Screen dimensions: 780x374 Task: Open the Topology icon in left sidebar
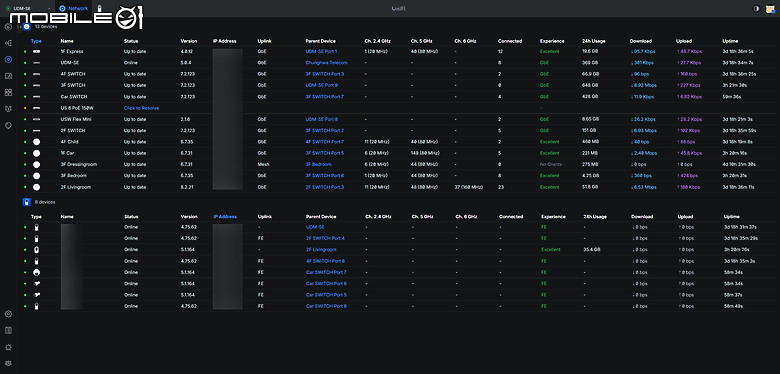coord(8,43)
